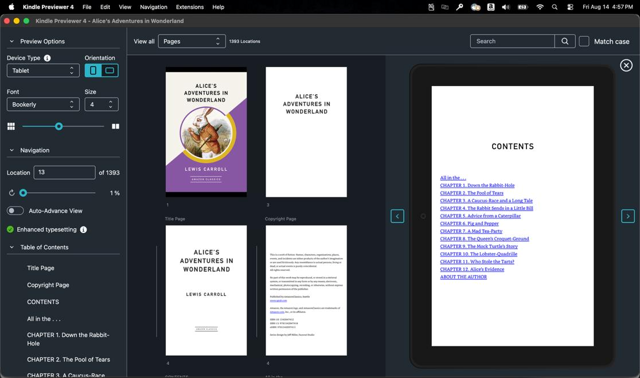The image size is (640, 378).
Task: Select CHAPTER 1. Down the Rabbit-Hole sidebar item
Action: coord(68,339)
